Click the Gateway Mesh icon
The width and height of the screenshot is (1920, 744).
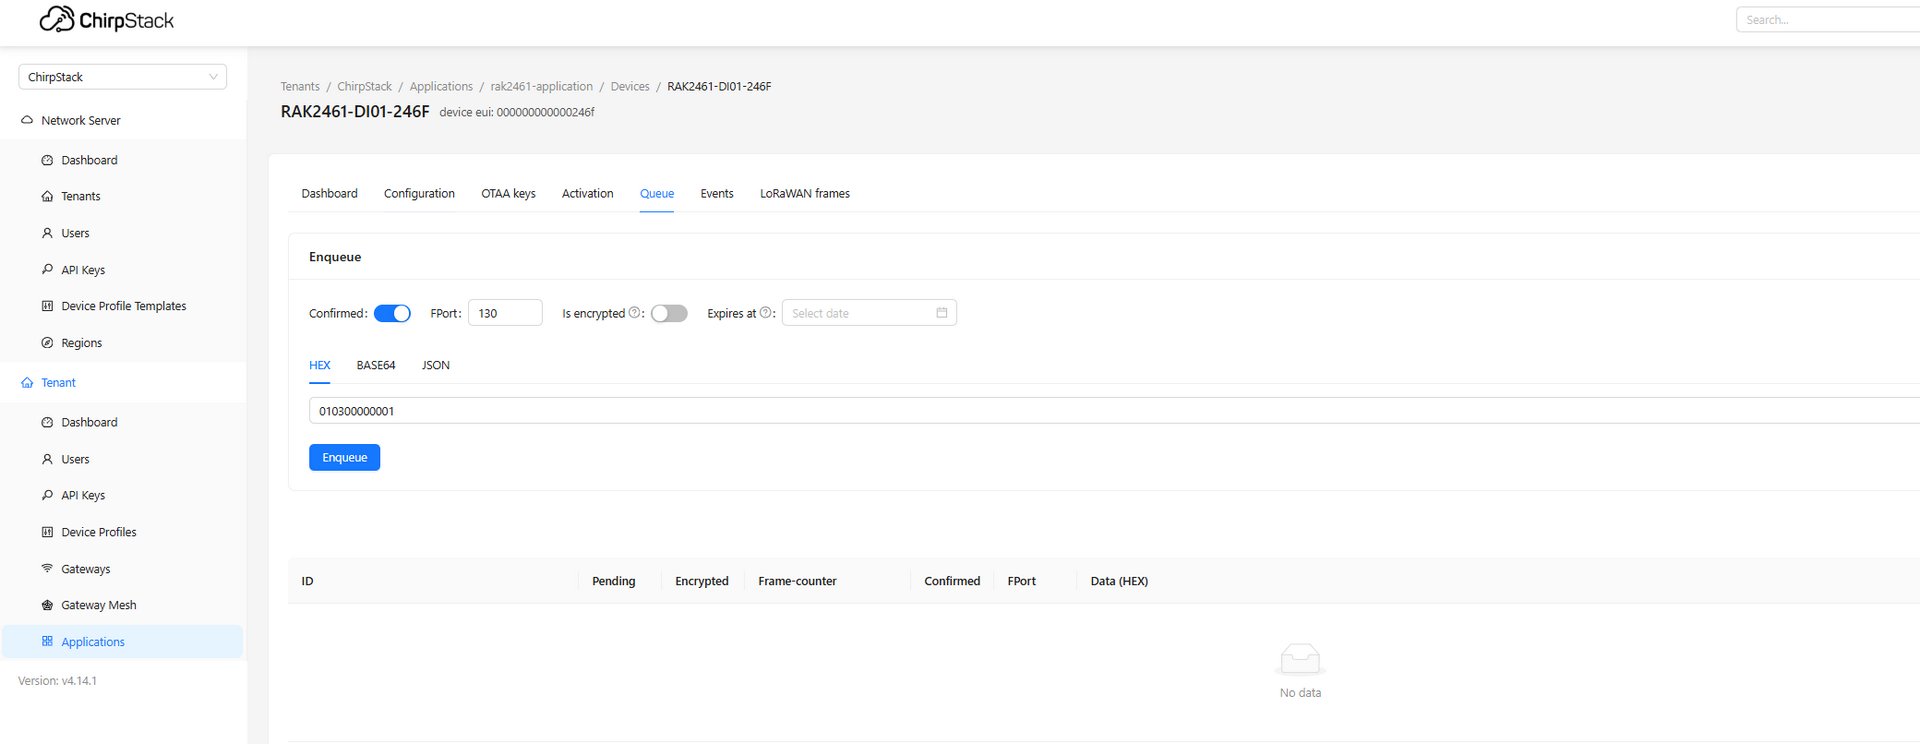47,605
